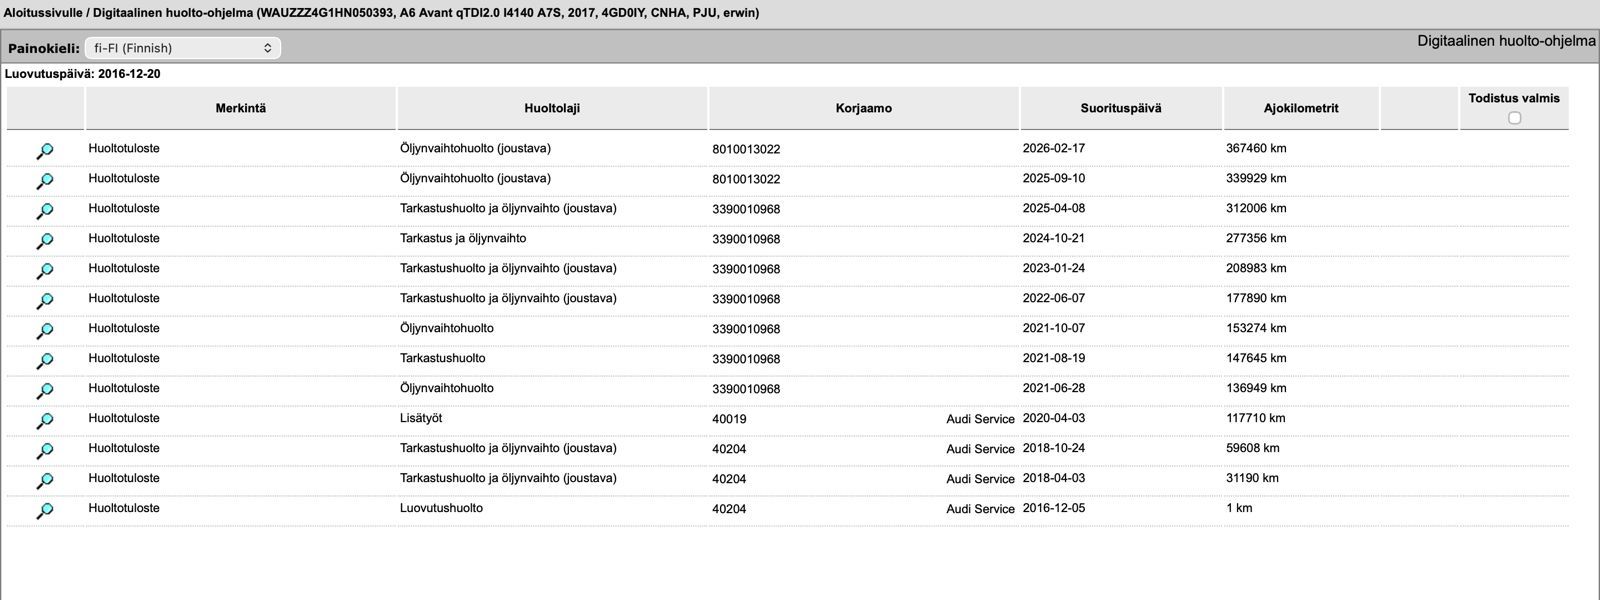Open the magnifier for 312006 km service
The height and width of the screenshot is (600, 1600).
[45, 211]
